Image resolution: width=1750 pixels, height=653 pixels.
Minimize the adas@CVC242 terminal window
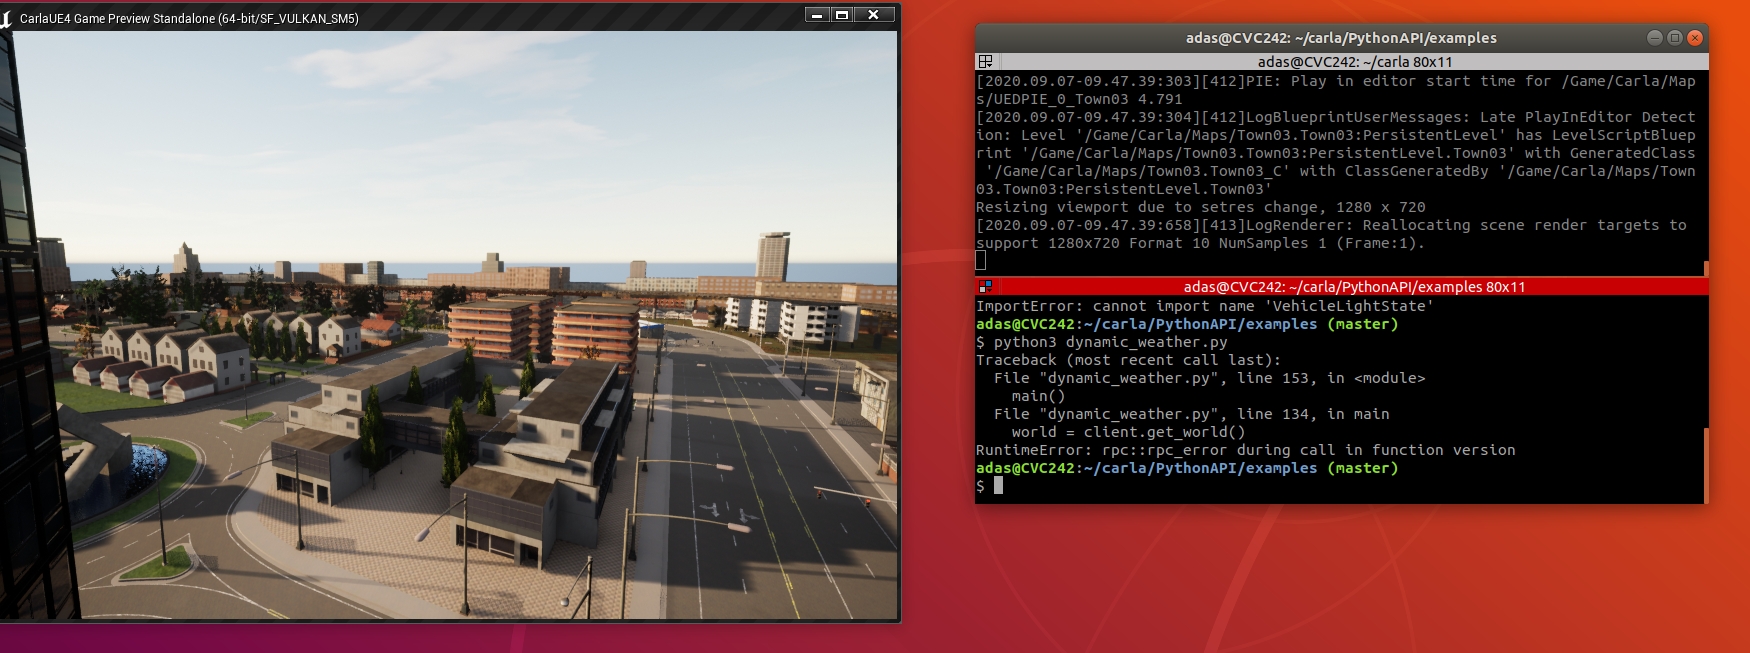pos(1654,38)
